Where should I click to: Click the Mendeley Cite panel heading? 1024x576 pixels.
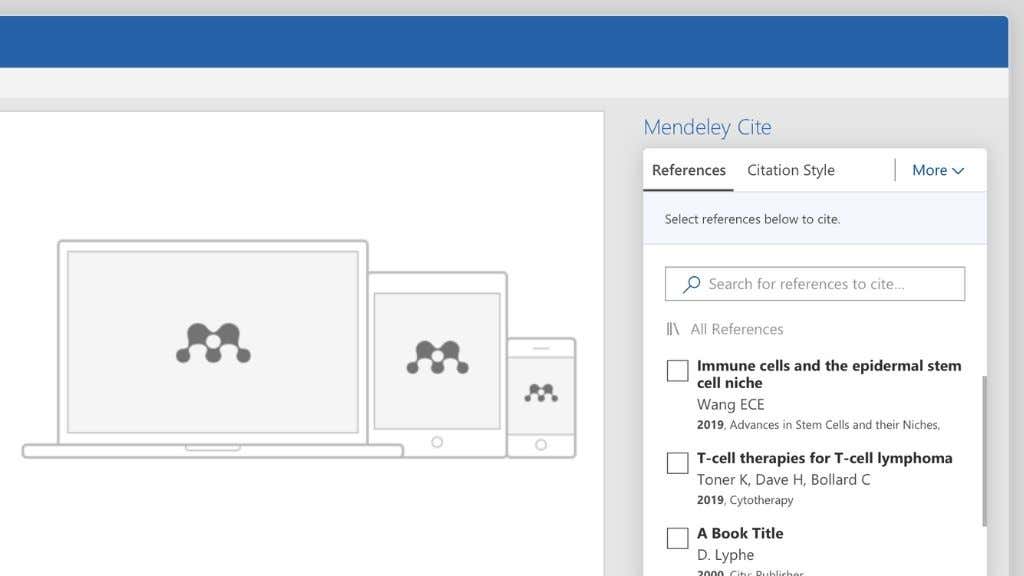[707, 127]
